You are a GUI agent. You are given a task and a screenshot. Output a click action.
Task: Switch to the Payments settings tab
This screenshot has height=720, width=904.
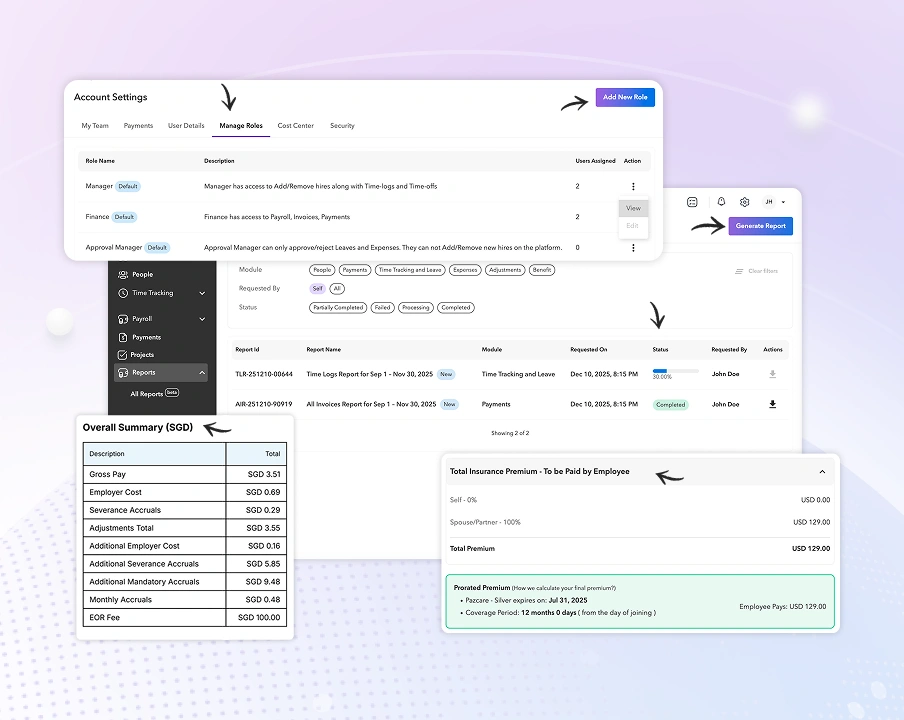tap(138, 126)
